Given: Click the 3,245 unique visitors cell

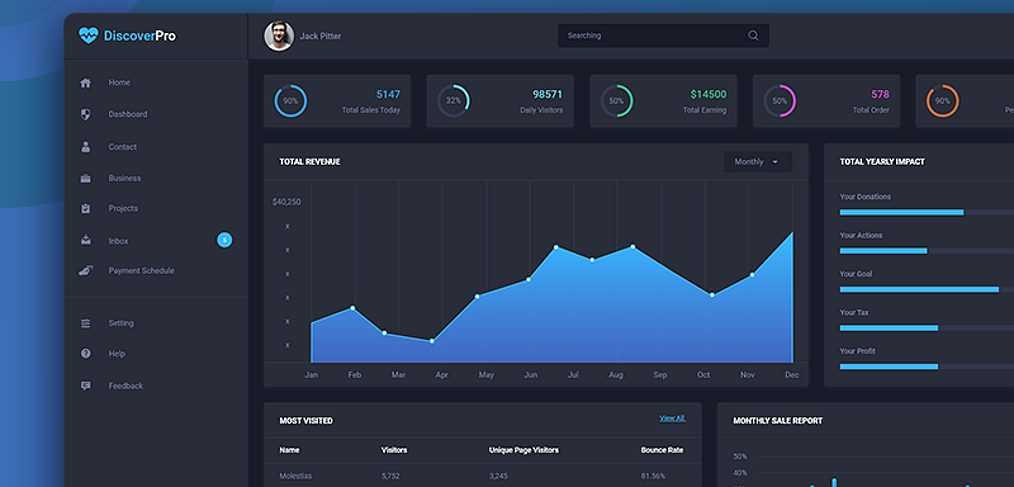Looking at the screenshot, I should tap(499, 476).
